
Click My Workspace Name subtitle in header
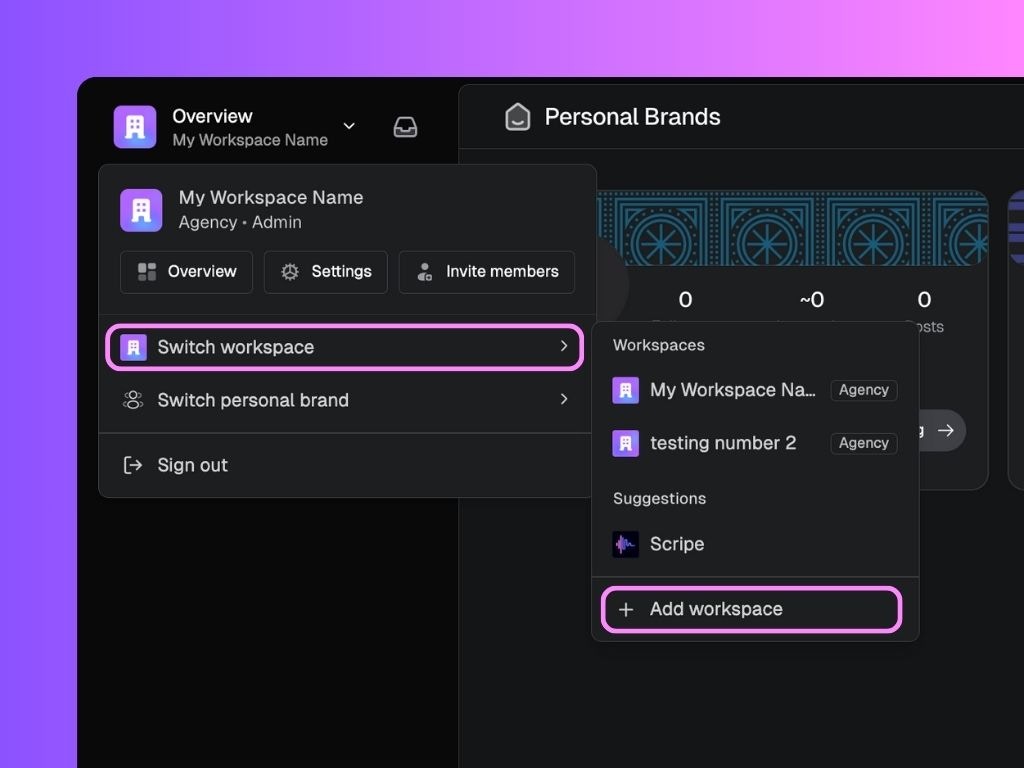point(250,140)
